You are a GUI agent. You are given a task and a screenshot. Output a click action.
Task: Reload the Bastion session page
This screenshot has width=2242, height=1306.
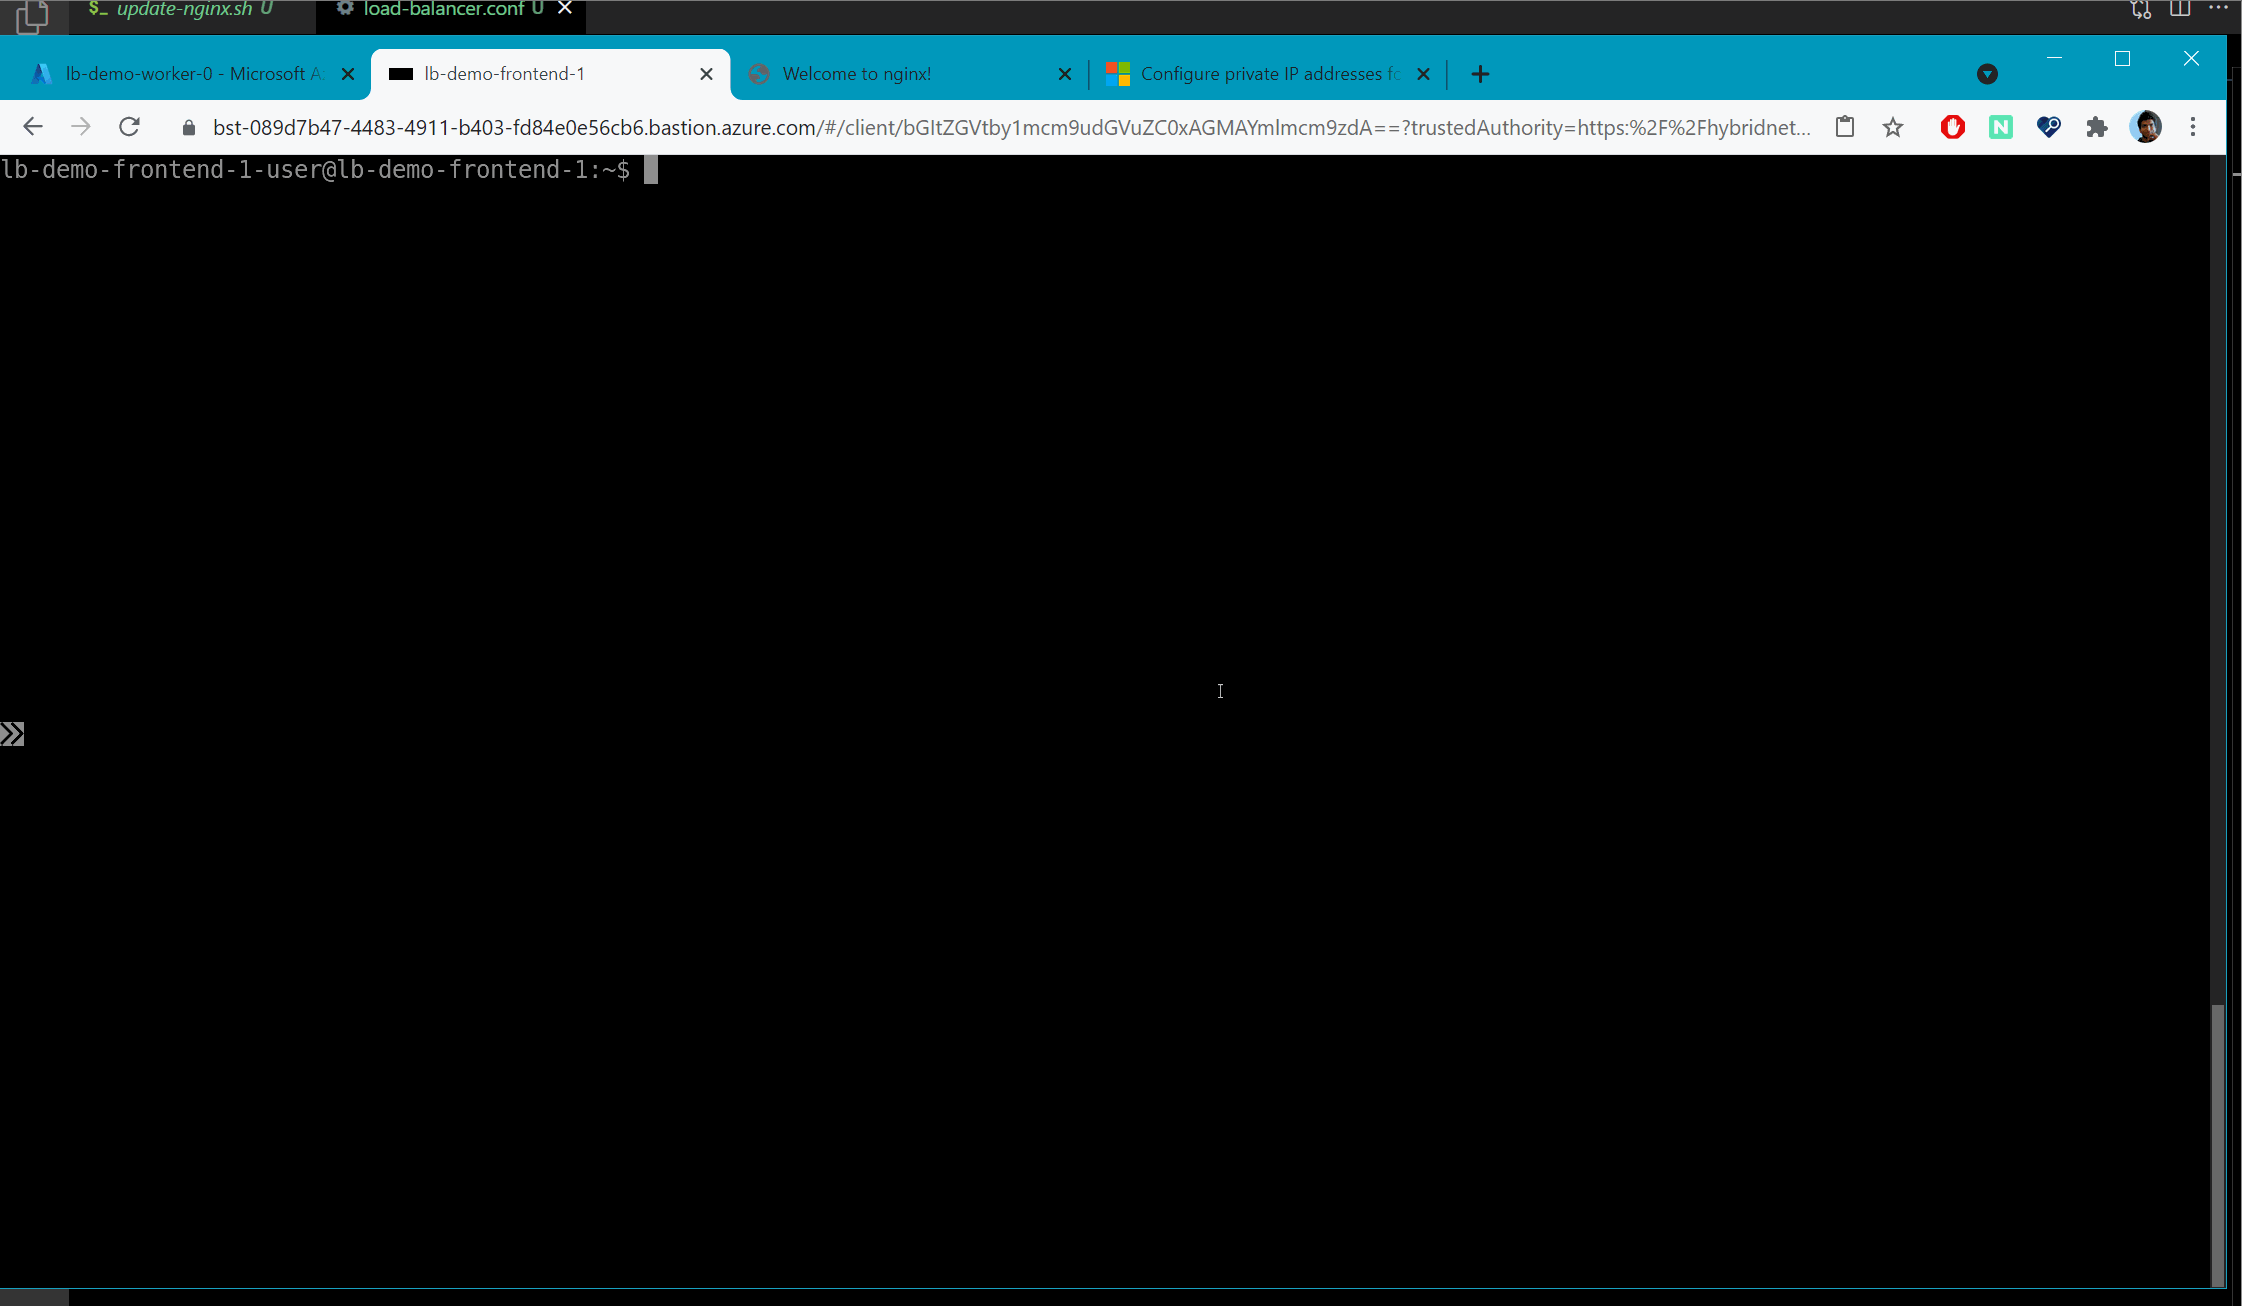129,127
